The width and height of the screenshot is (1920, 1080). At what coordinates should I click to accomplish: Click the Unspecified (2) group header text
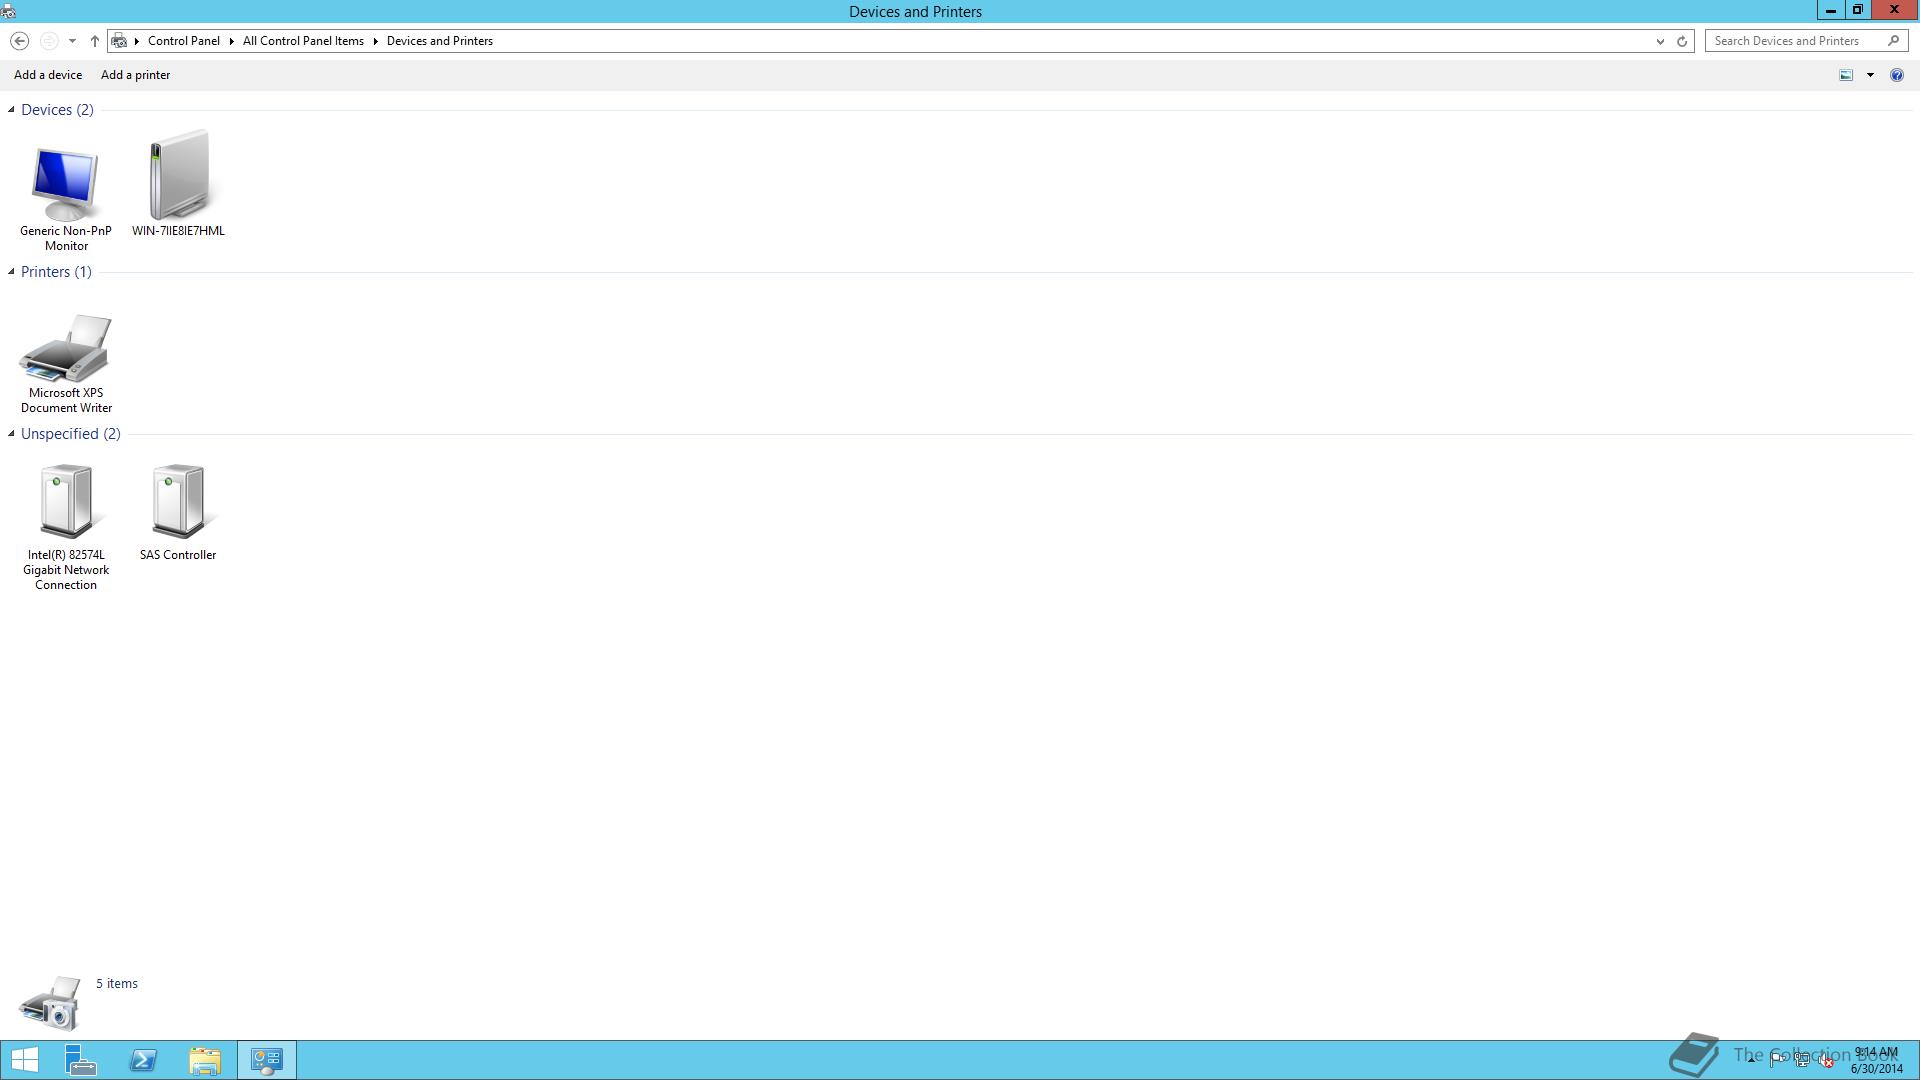70,434
